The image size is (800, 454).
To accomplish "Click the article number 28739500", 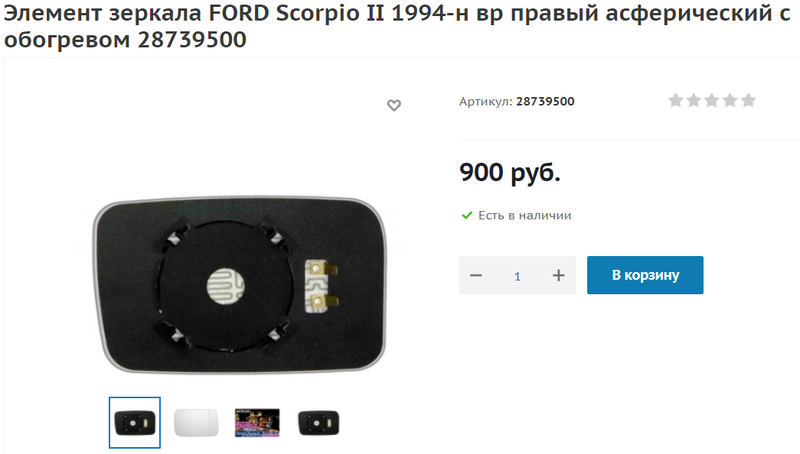I will [x=545, y=102].
